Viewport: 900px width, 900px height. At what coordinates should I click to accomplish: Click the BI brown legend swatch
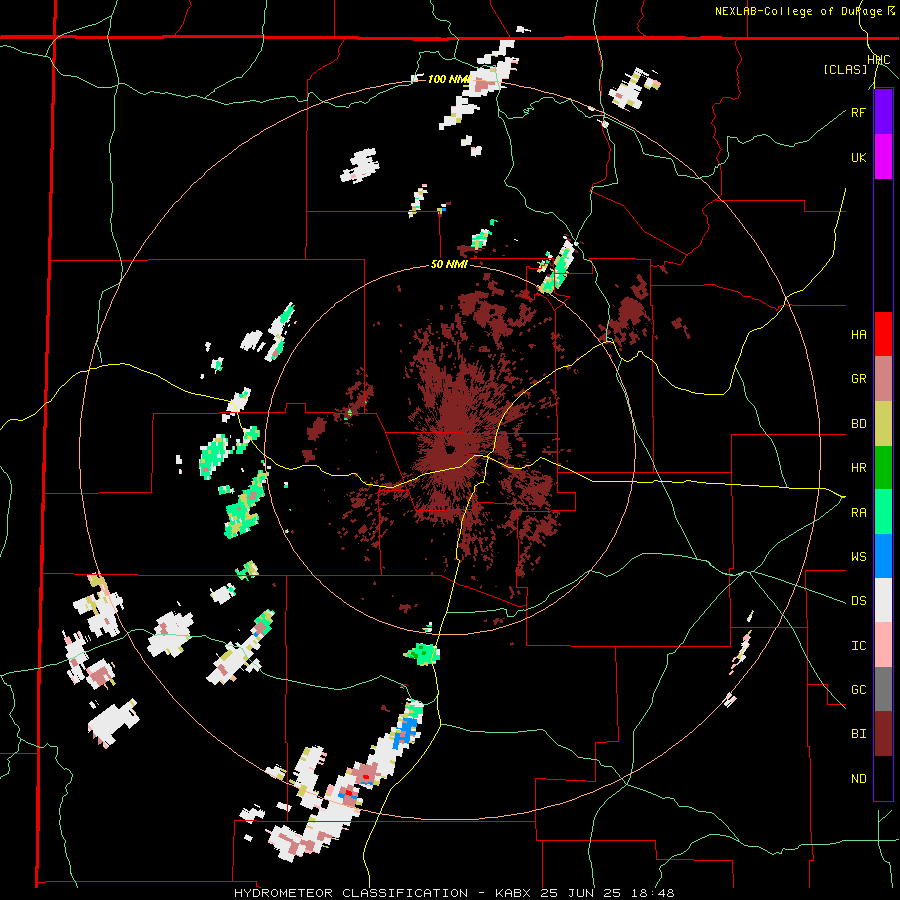[883, 734]
